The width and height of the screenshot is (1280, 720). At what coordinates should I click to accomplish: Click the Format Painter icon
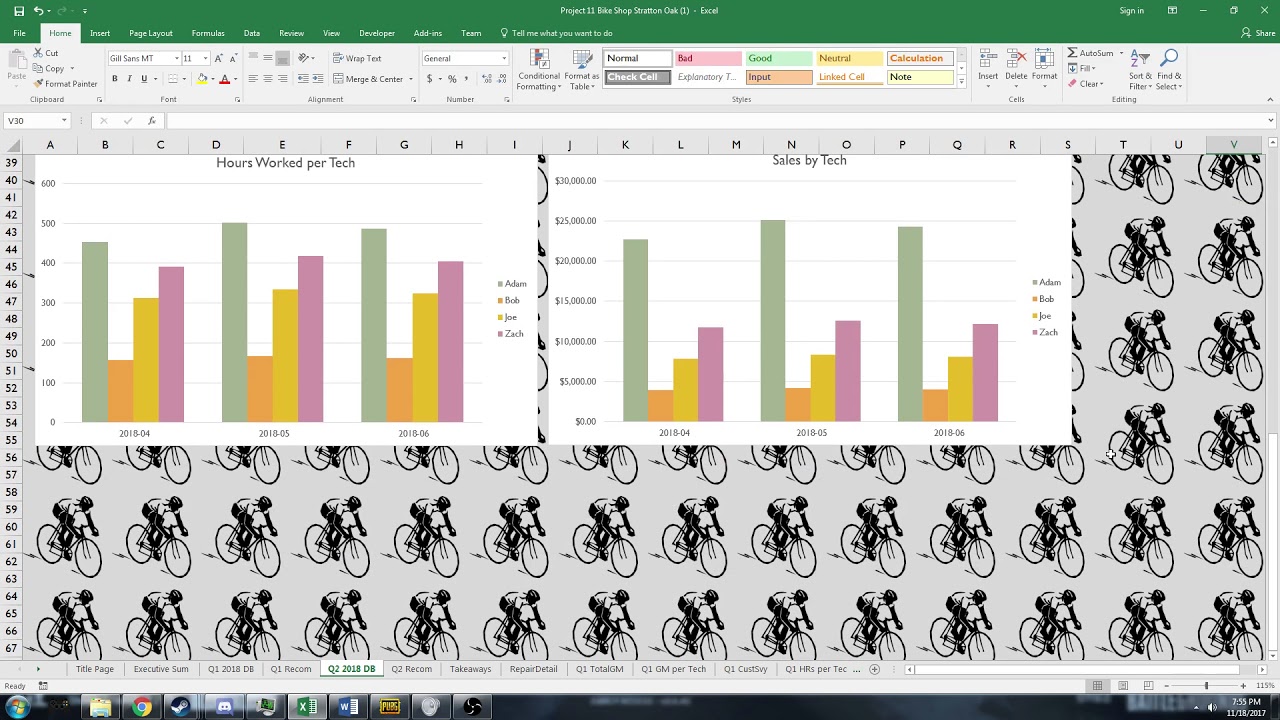(38, 84)
